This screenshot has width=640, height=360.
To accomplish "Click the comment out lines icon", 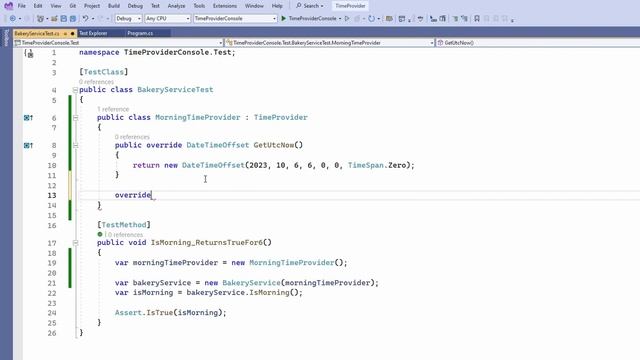I will (455, 18).
